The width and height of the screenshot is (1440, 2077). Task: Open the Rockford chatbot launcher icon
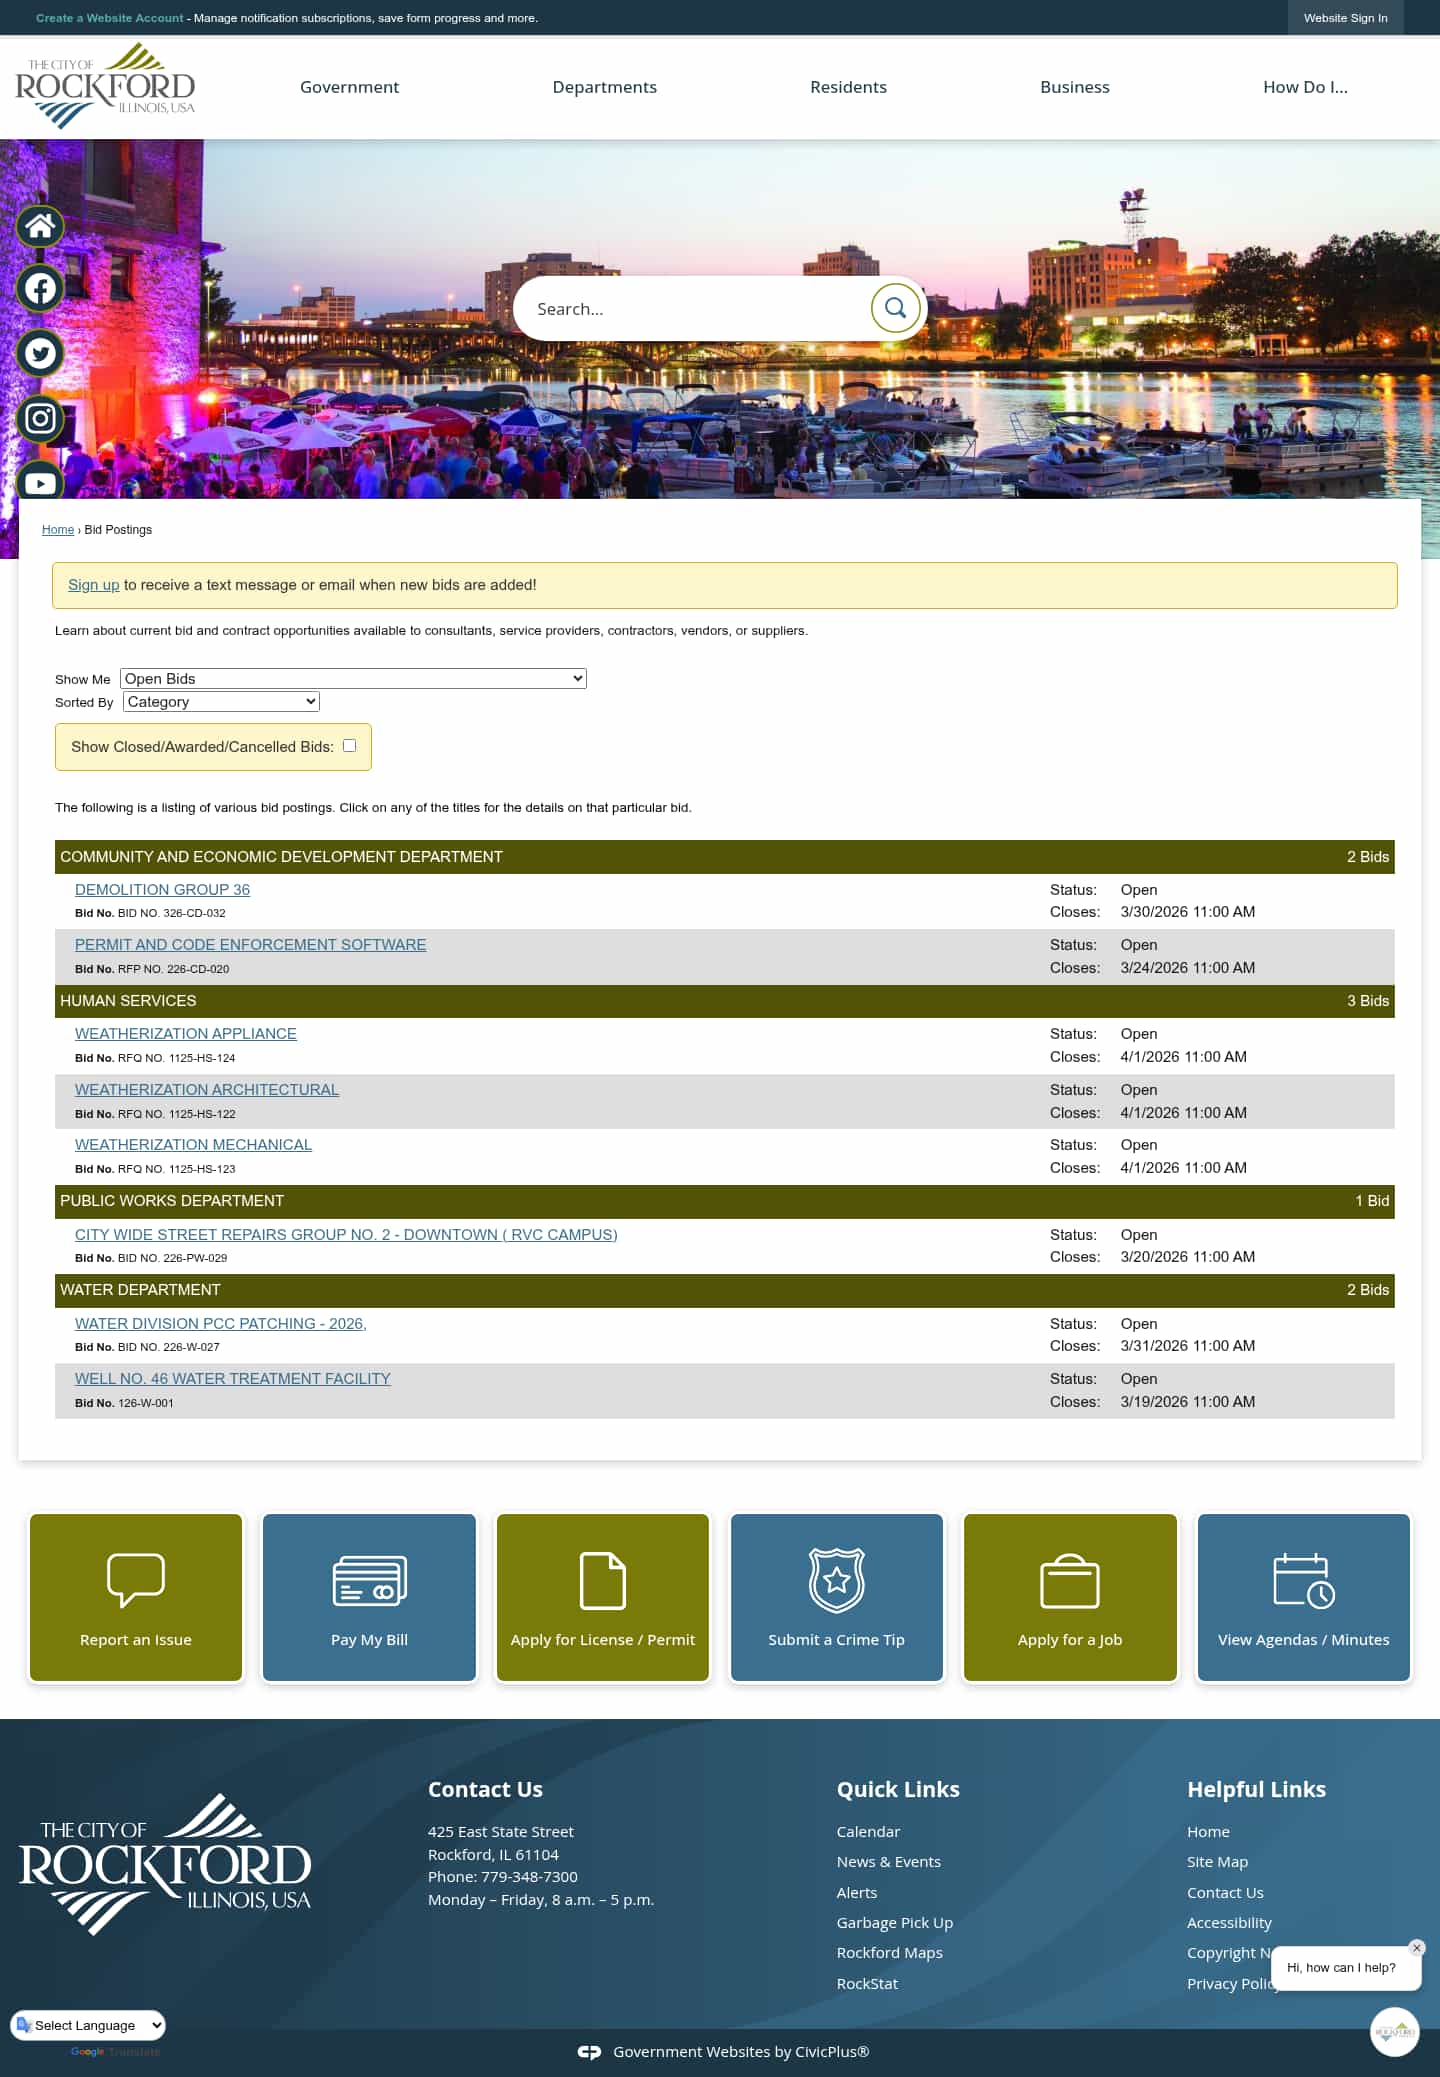click(1394, 2032)
